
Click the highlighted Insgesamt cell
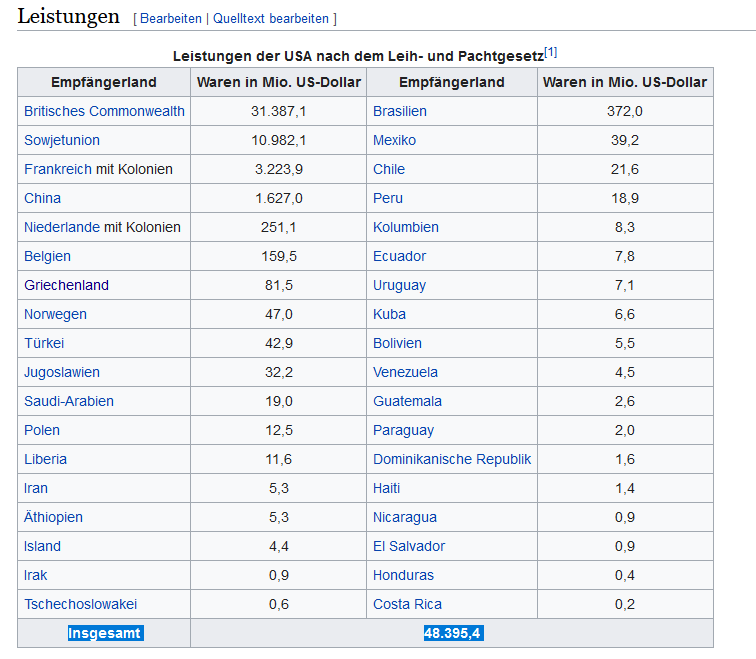pos(104,633)
